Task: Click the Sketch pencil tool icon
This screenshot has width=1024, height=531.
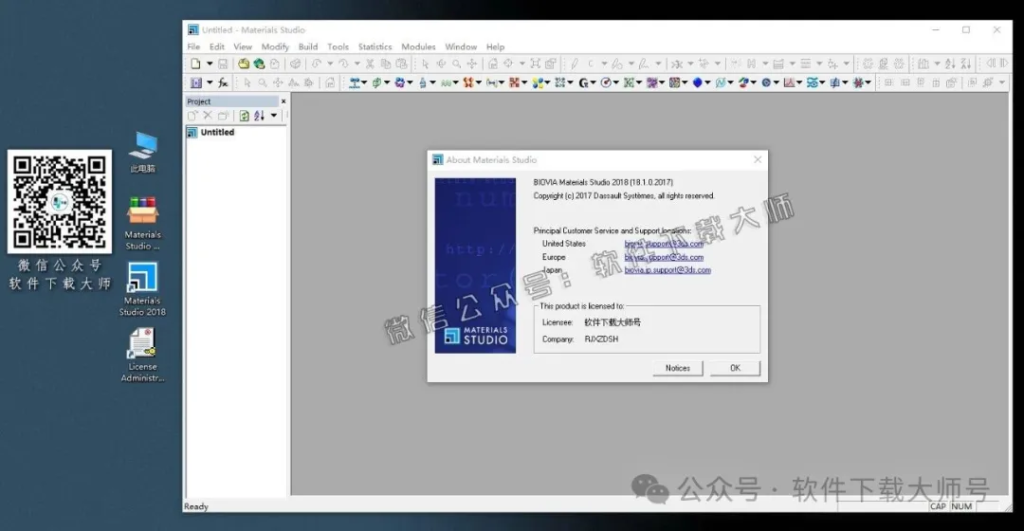Action: tap(574, 64)
